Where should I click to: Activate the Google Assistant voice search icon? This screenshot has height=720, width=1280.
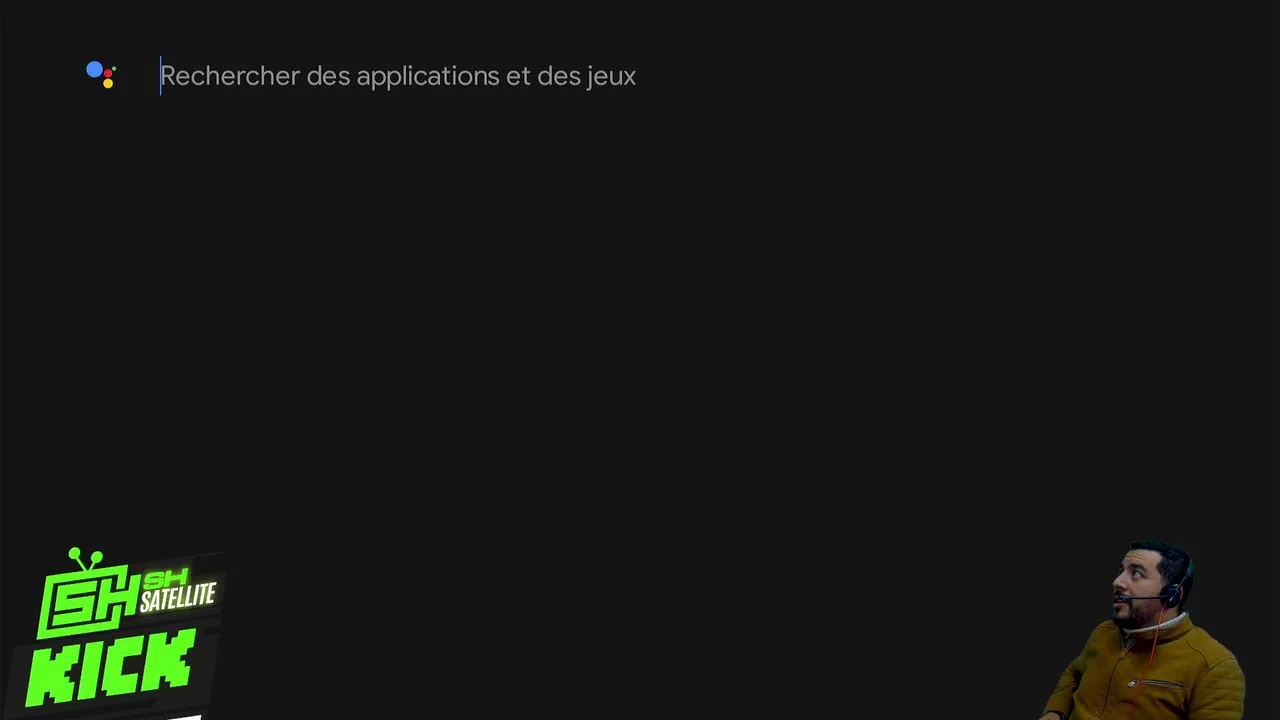pos(101,75)
